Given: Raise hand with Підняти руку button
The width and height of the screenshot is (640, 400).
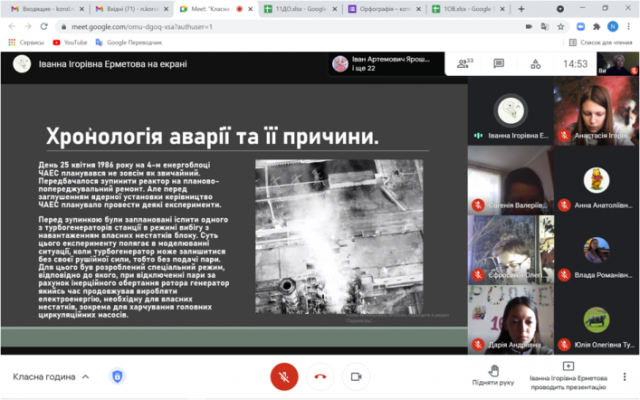Looking at the screenshot, I should pyautogui.click(x=493, y=376).
